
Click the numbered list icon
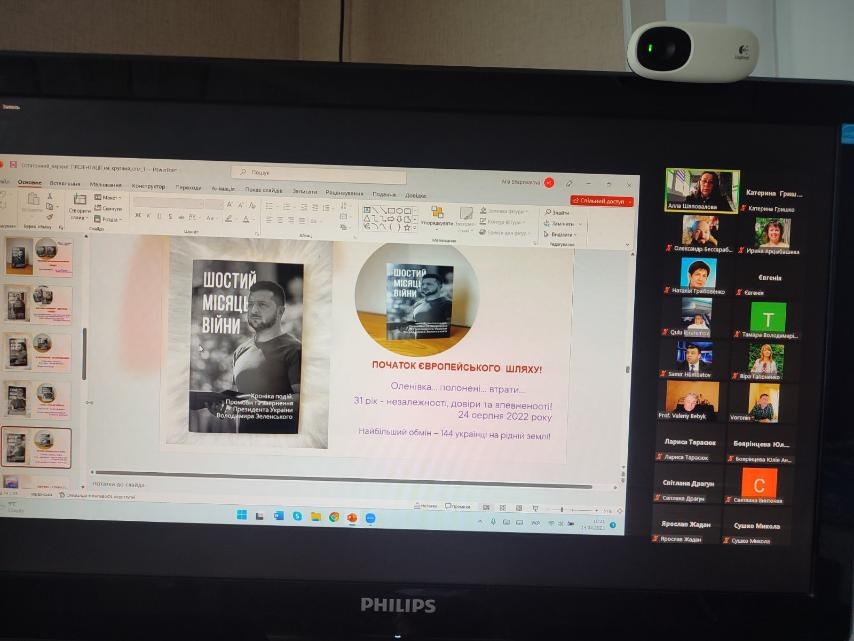coord(287,207)
